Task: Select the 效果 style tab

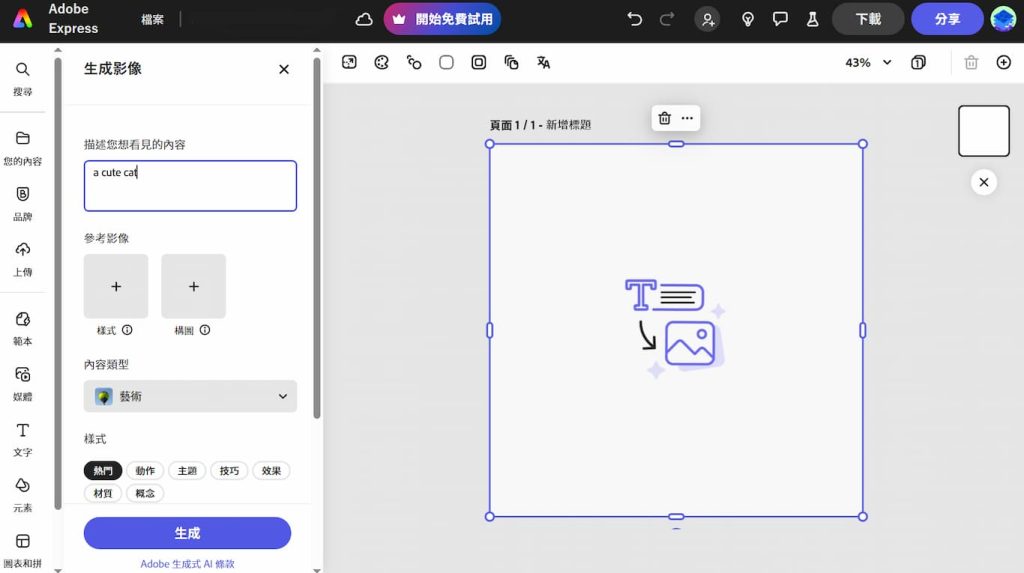Action: point(271,470)
